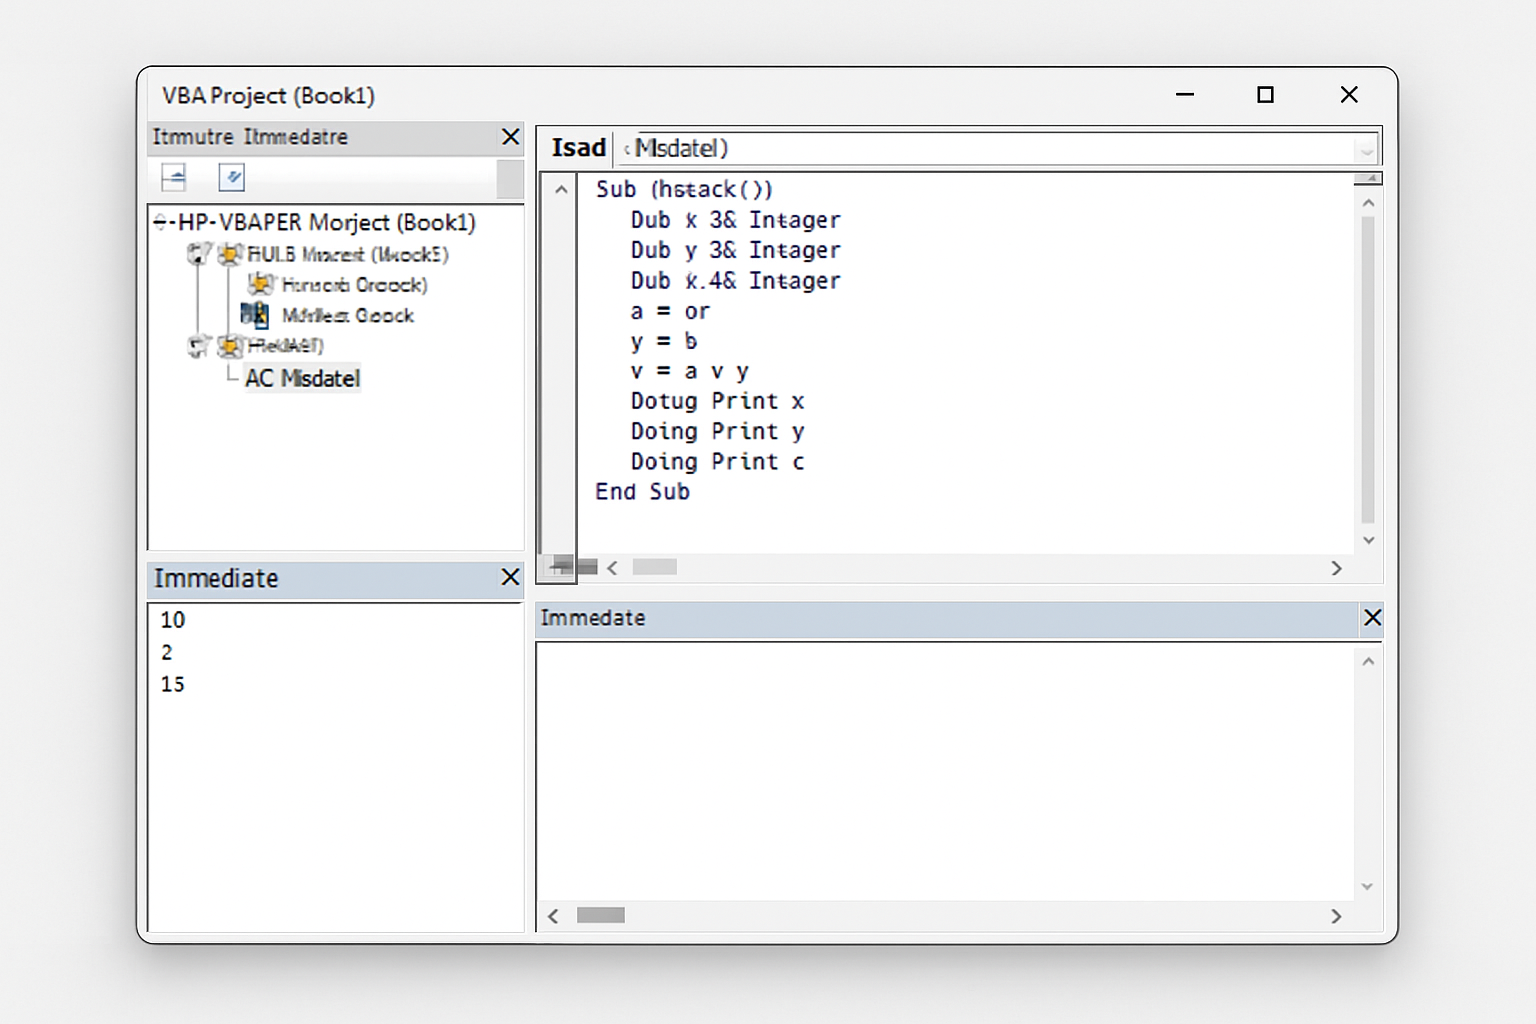The image size is (1536, 1024).
Task: Click the Immedate panel left scroll arrow
Action: [x=553, y=916]
